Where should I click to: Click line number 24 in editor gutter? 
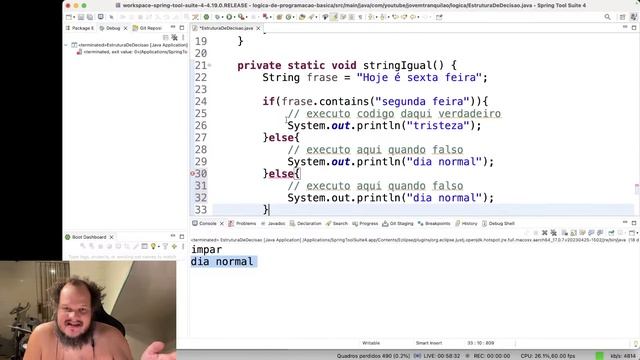tap(200, 102)
